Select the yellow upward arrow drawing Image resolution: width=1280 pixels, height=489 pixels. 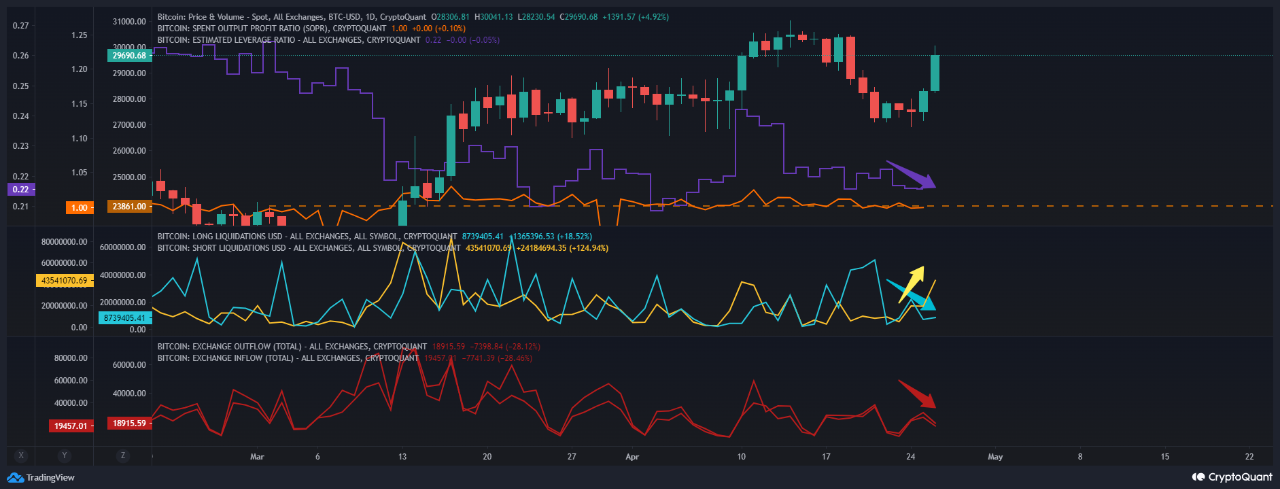(x=910, y=283)
